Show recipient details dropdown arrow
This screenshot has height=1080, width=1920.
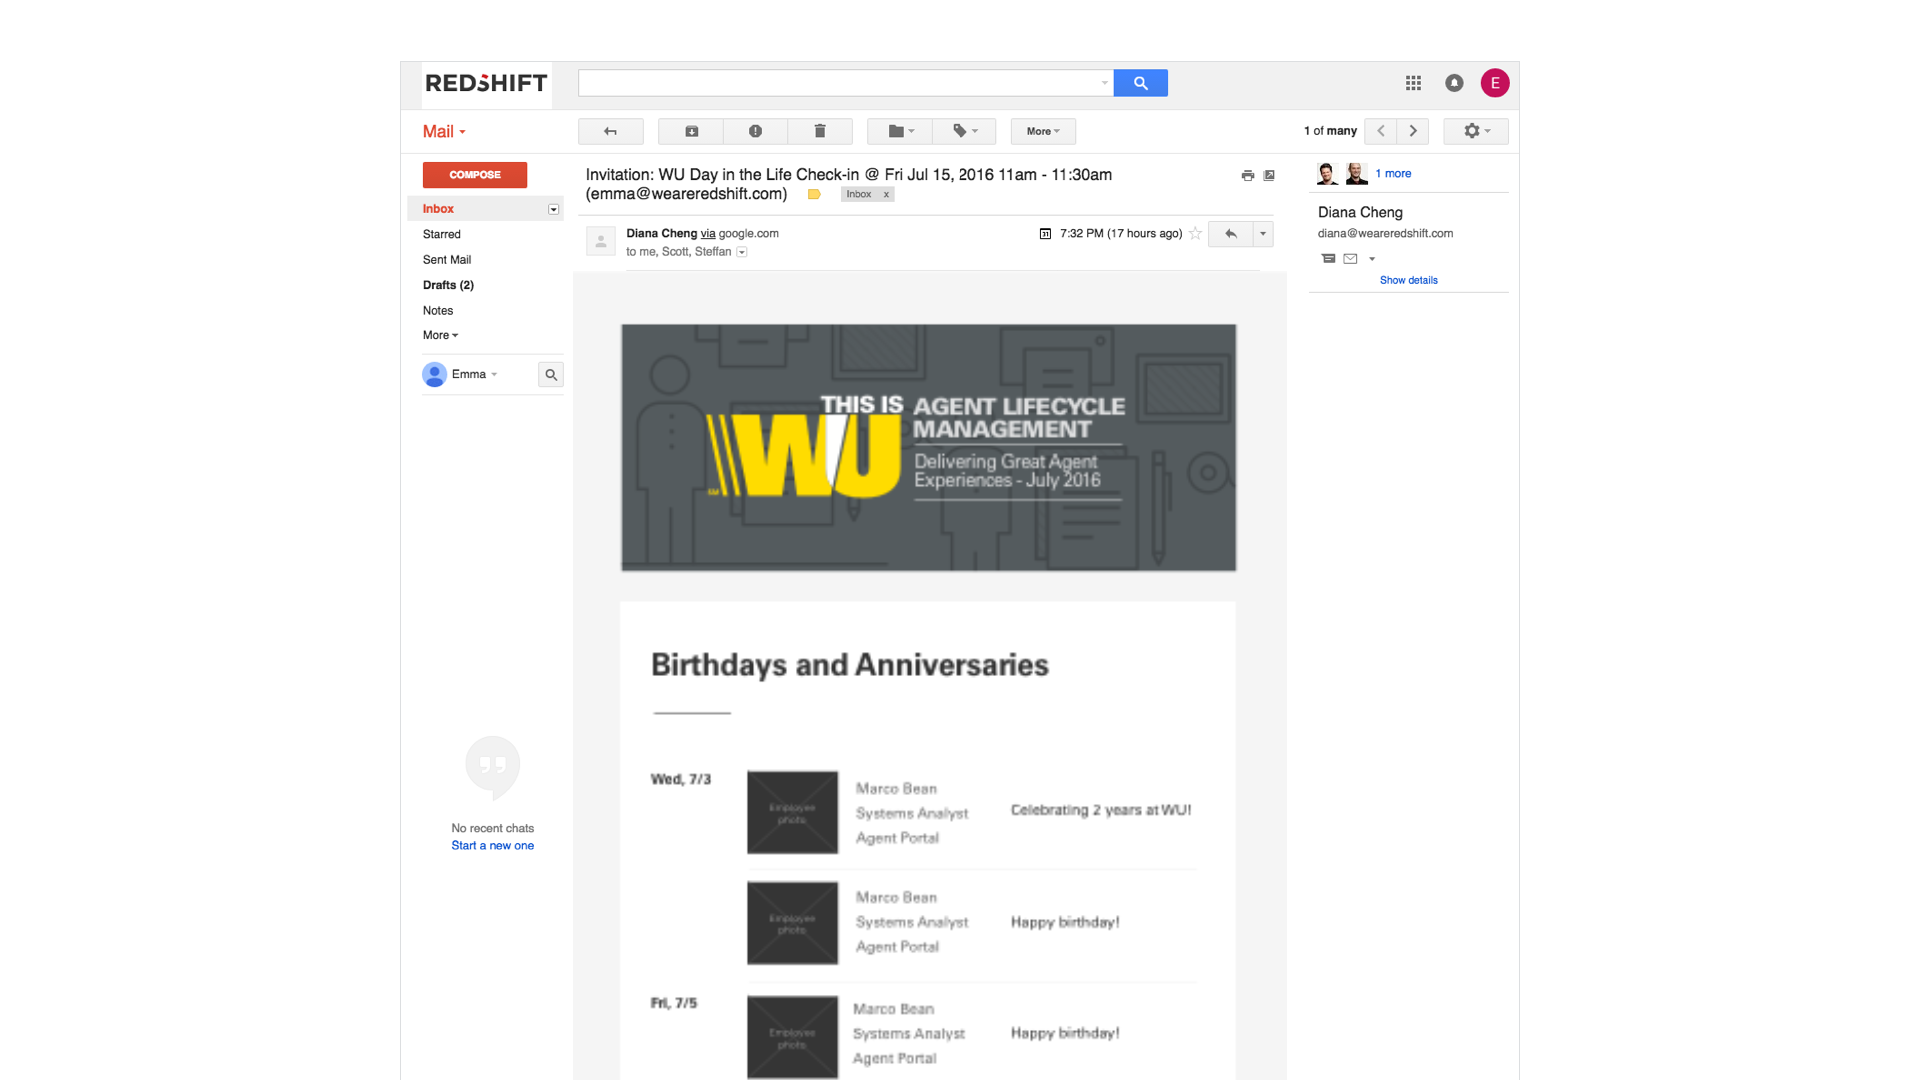[742, 252]
